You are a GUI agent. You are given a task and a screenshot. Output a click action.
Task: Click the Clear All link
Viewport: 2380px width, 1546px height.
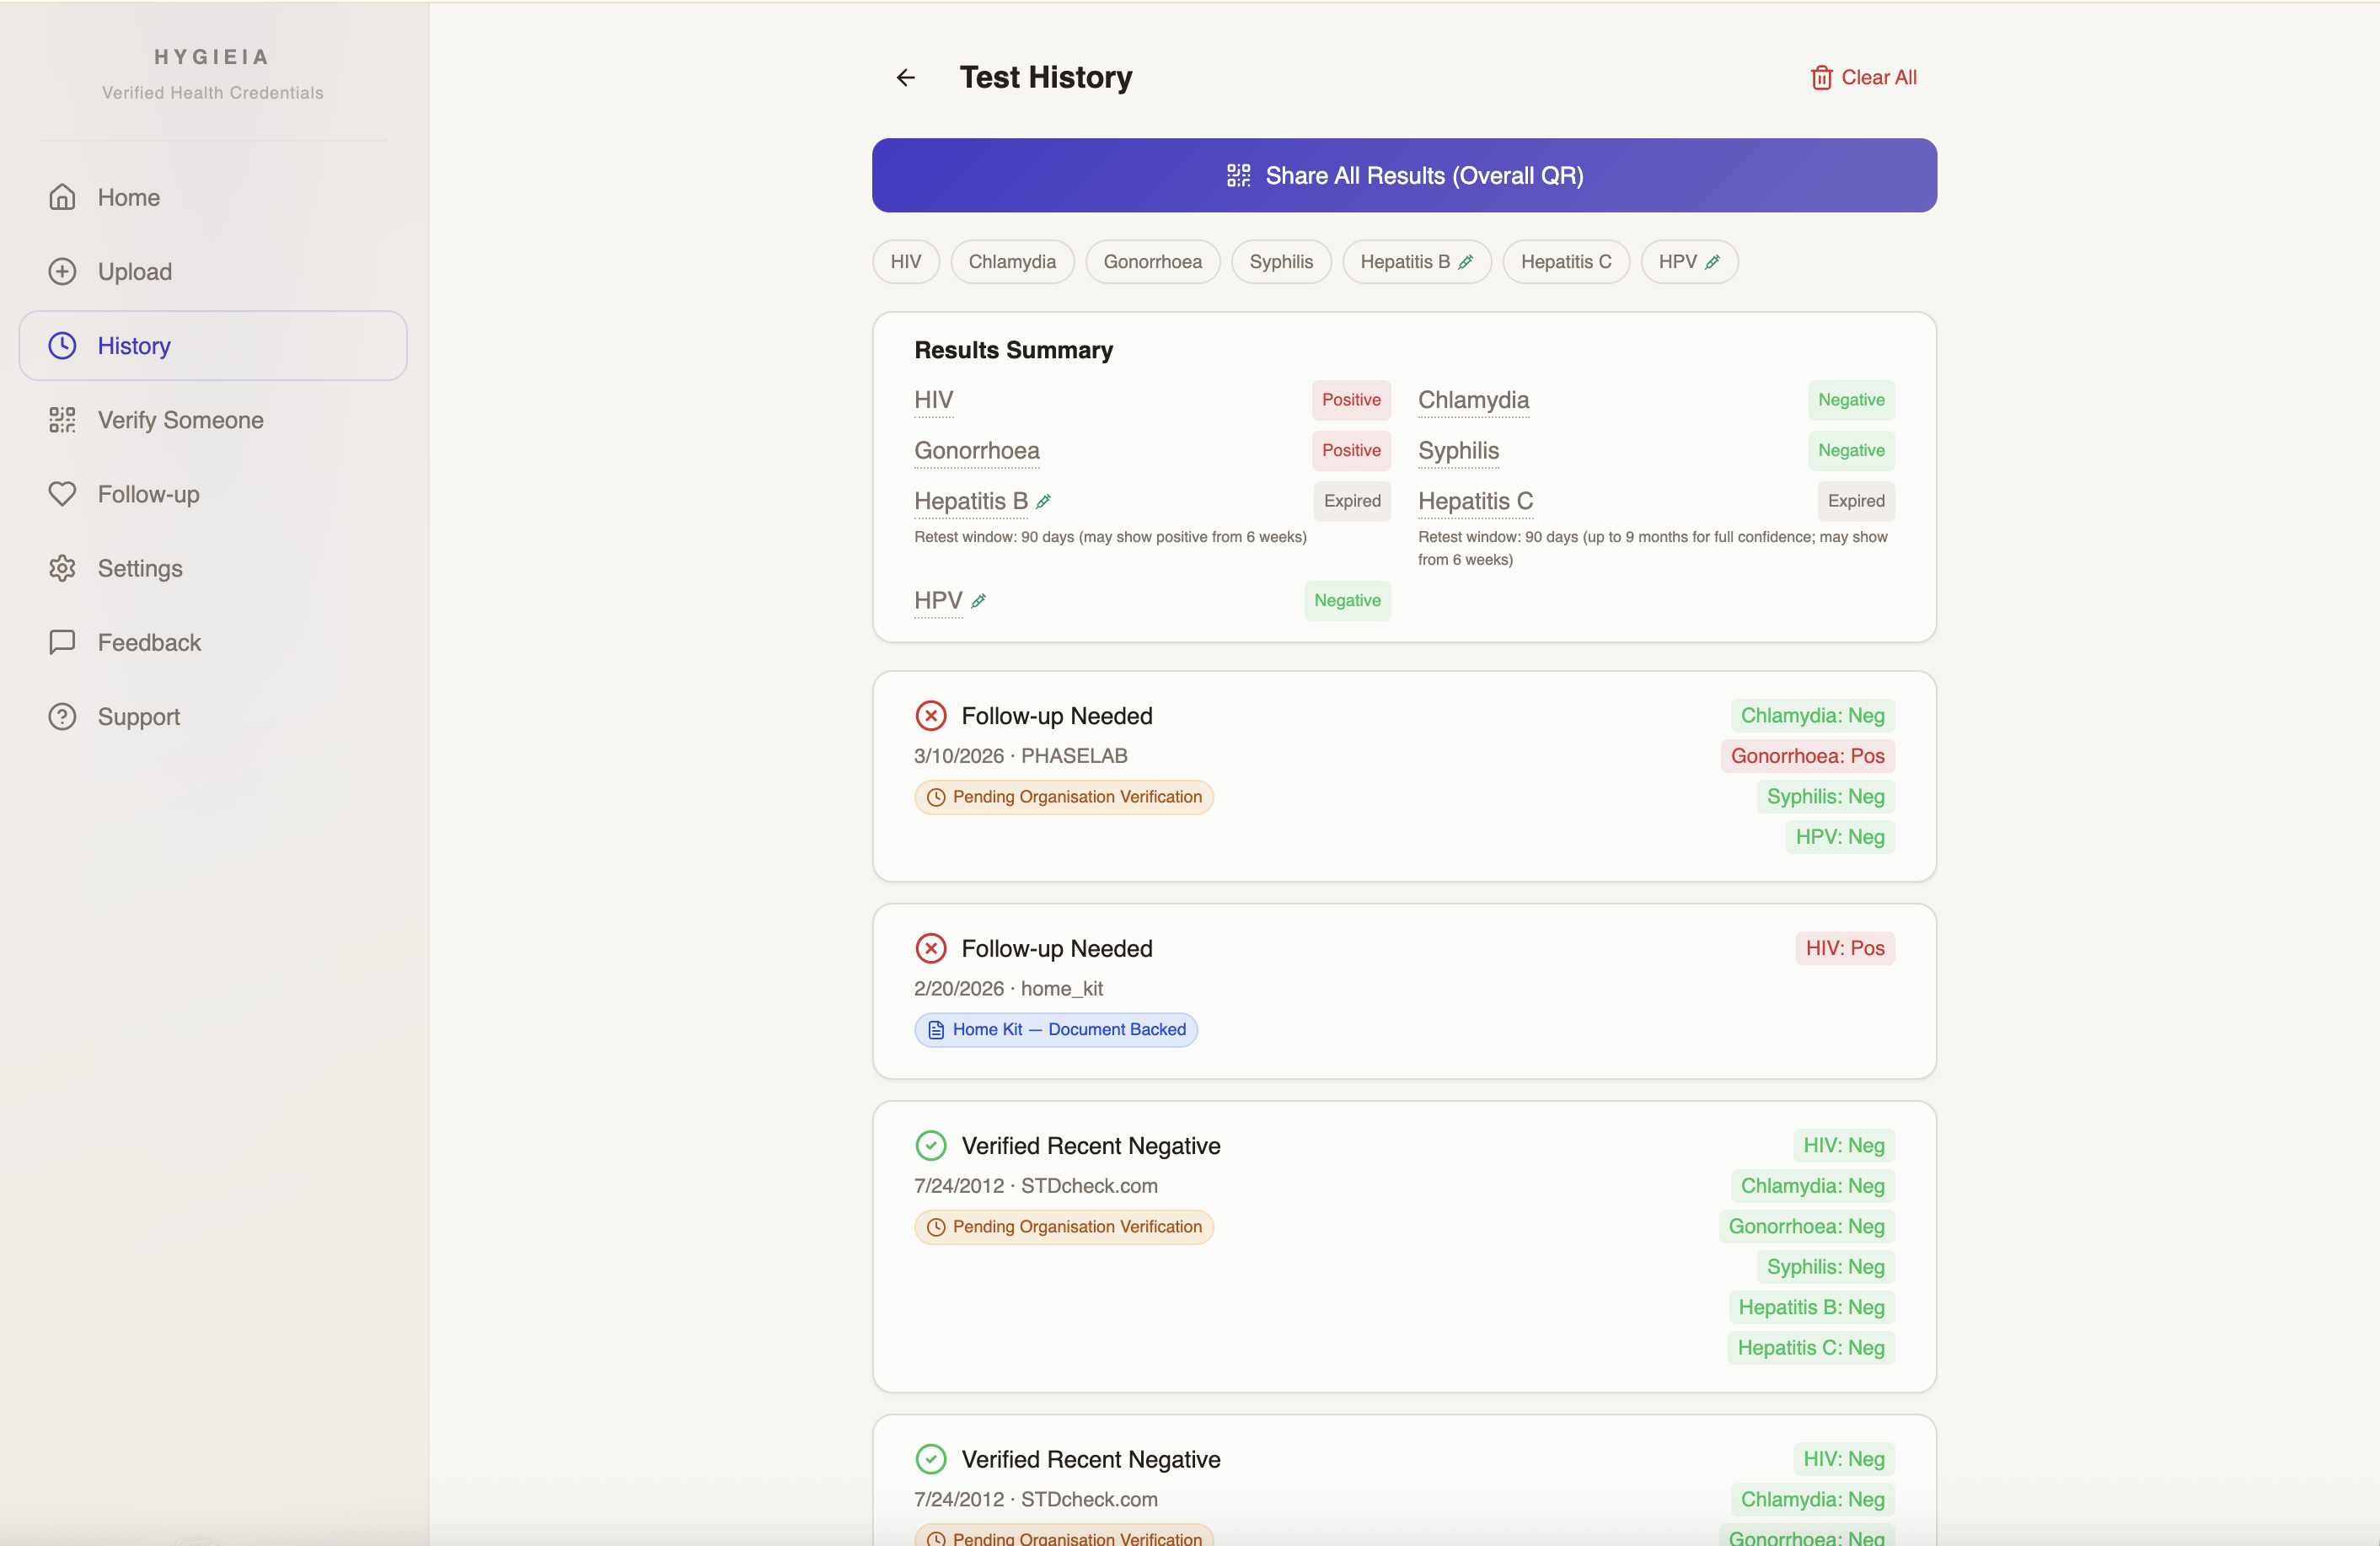pyautogui.click(x=1878, y=77)
